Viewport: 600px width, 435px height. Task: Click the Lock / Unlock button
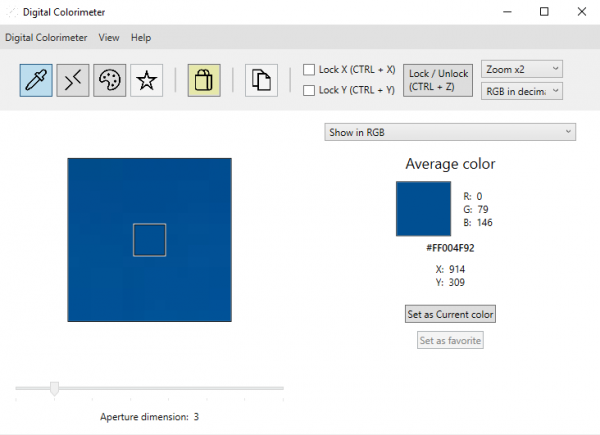point(438,80)
